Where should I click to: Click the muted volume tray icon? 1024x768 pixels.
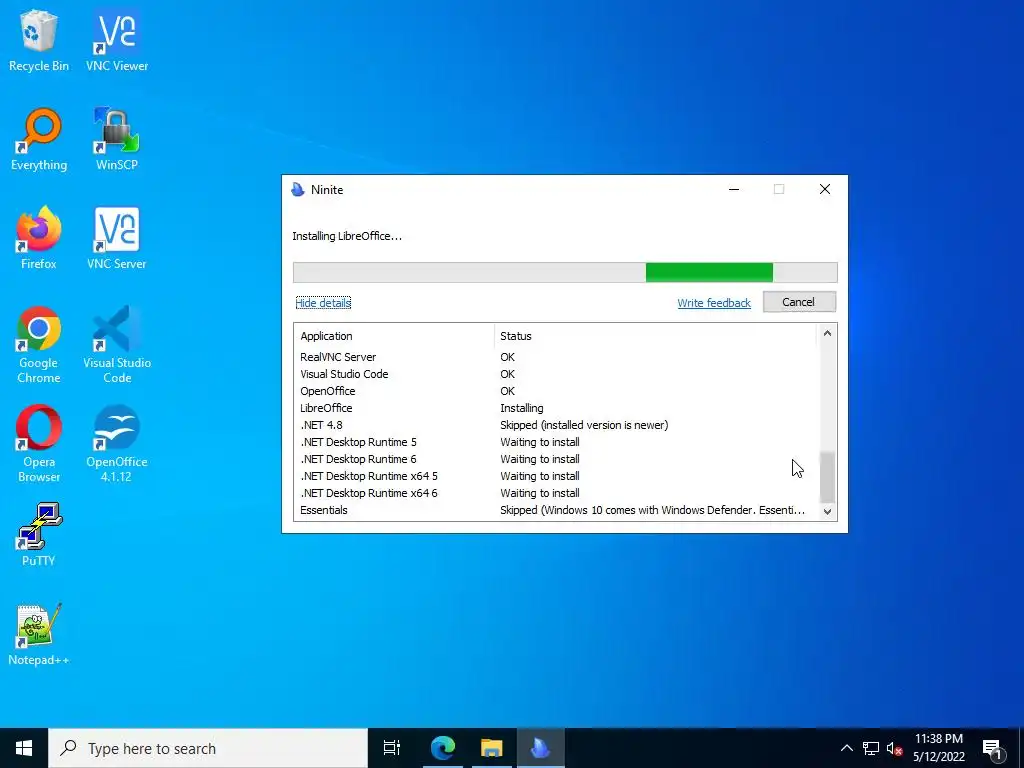pos(895,748)
